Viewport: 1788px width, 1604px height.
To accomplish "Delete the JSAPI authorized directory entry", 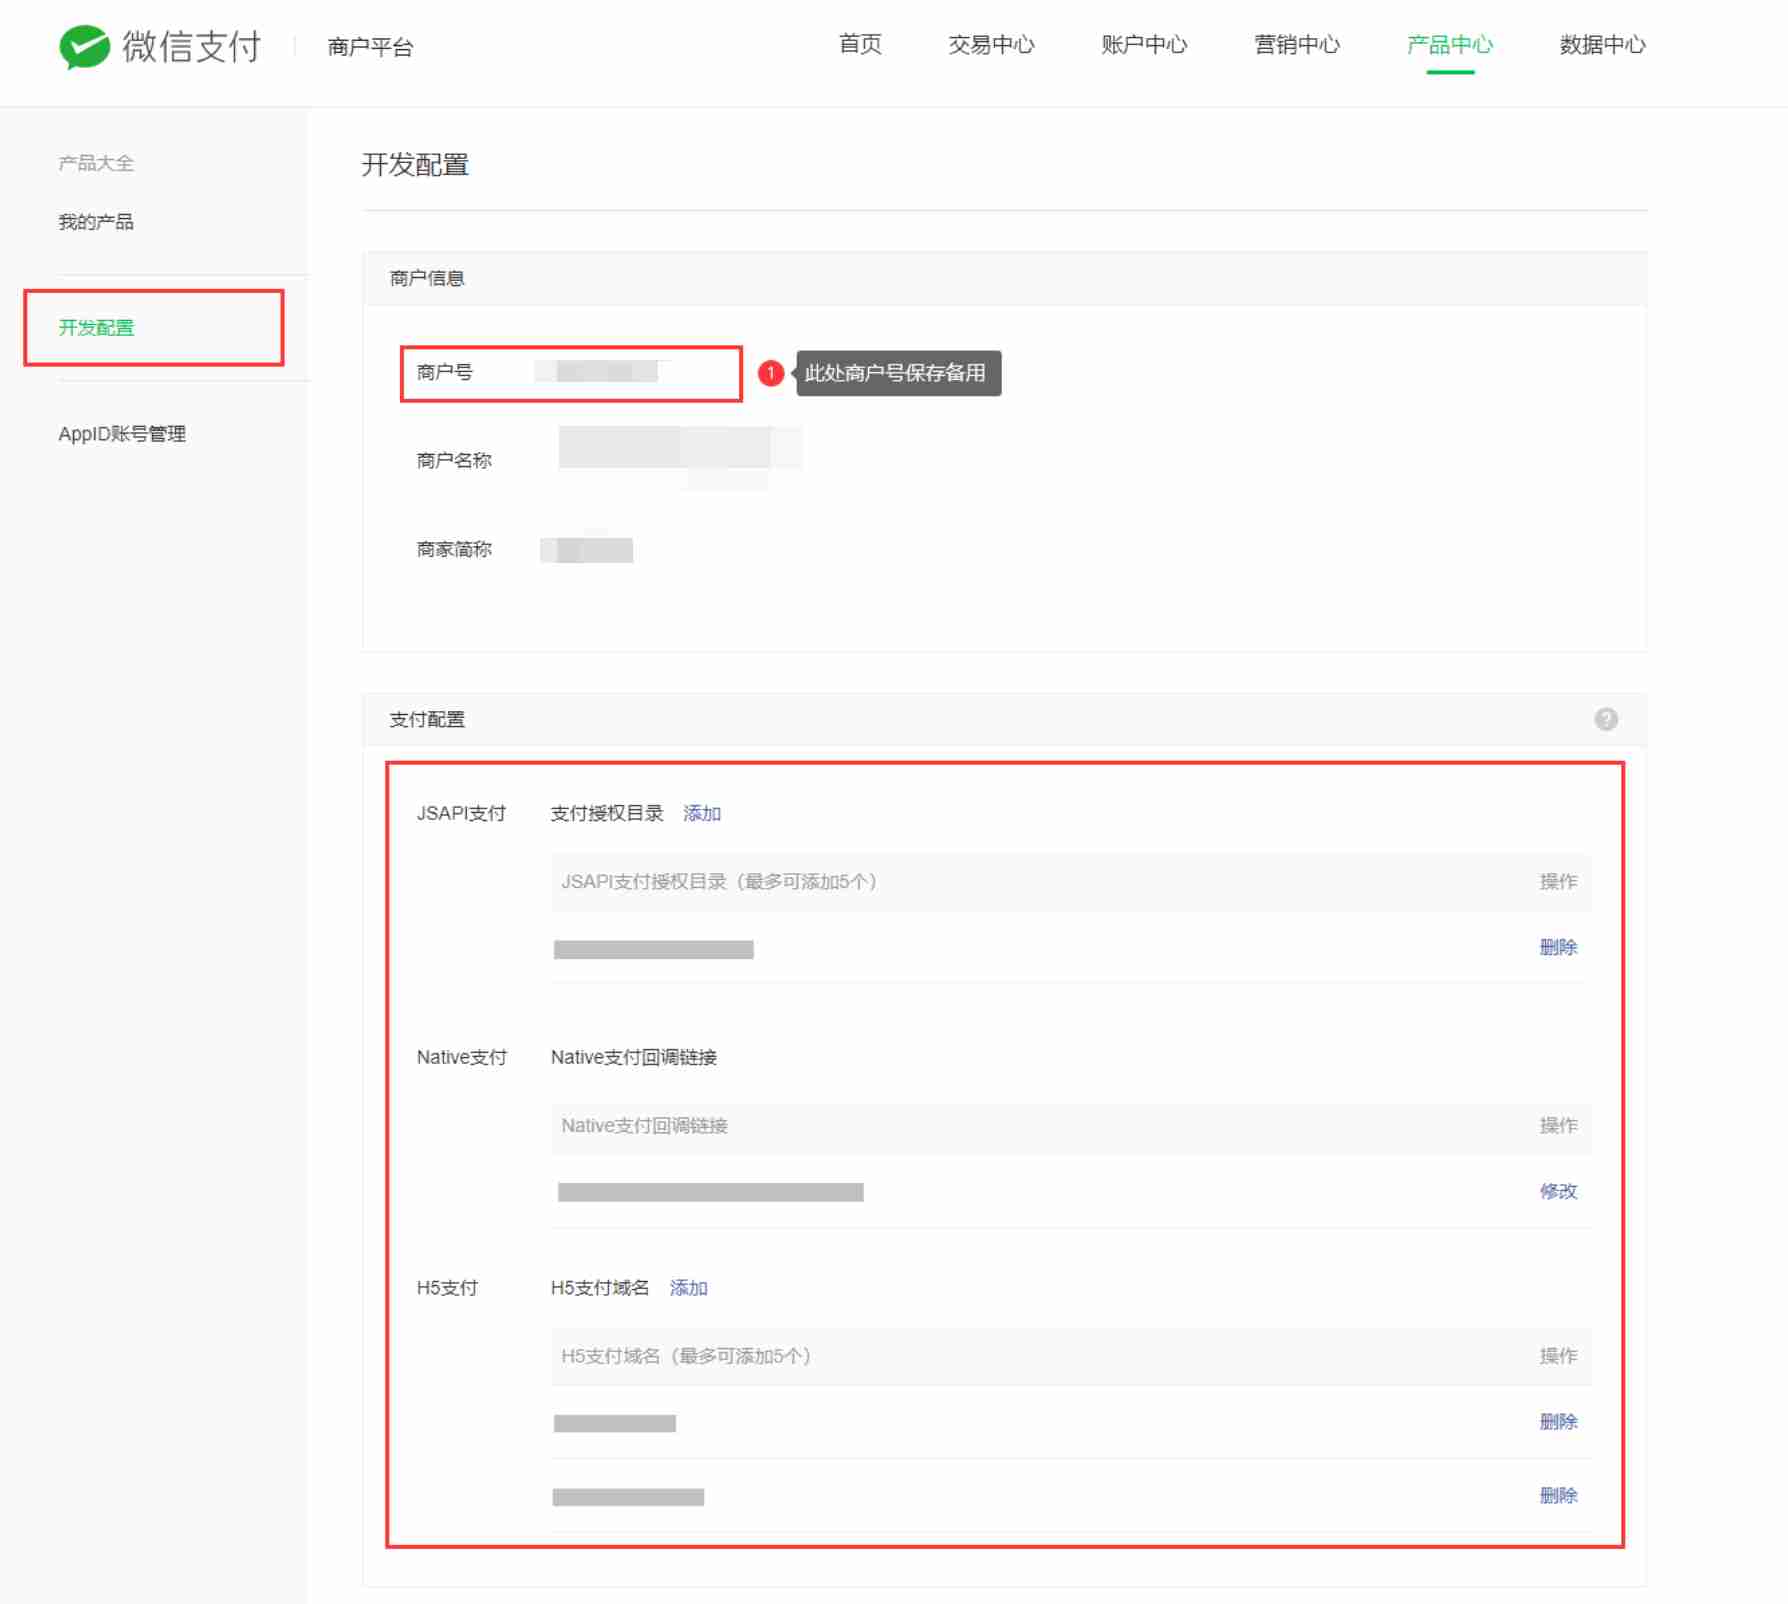I will (1557, 947).
